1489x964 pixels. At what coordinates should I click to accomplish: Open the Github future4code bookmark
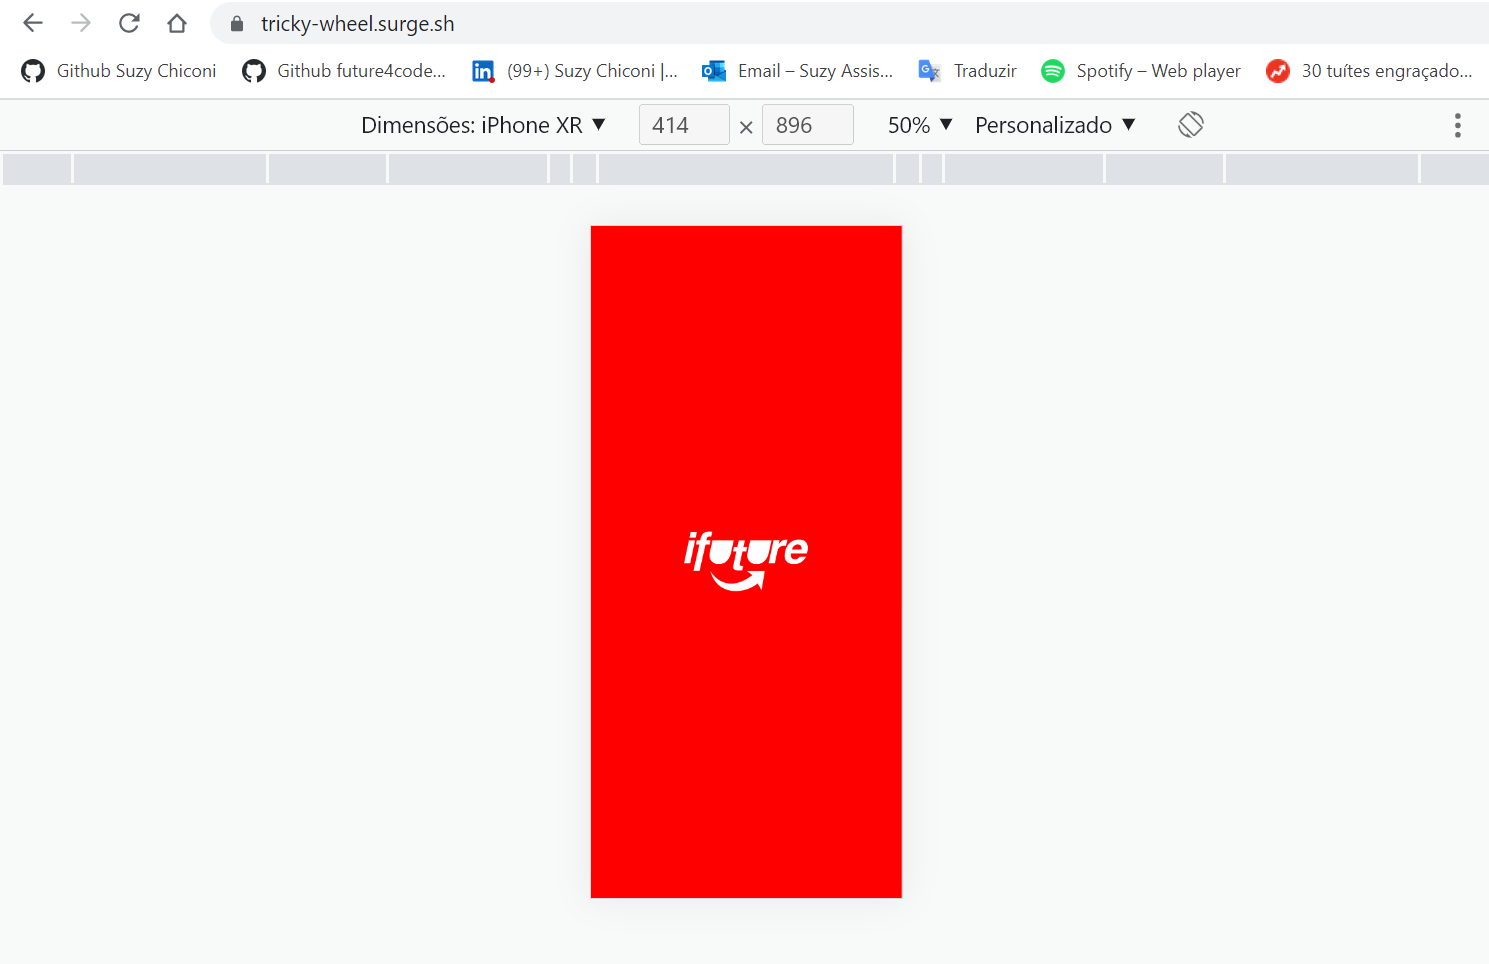coord(344,71)
